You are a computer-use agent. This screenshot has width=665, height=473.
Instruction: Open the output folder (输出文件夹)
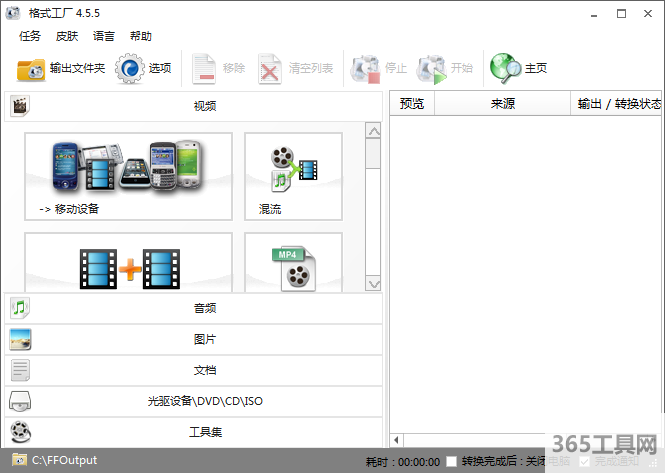coord(60,68)
